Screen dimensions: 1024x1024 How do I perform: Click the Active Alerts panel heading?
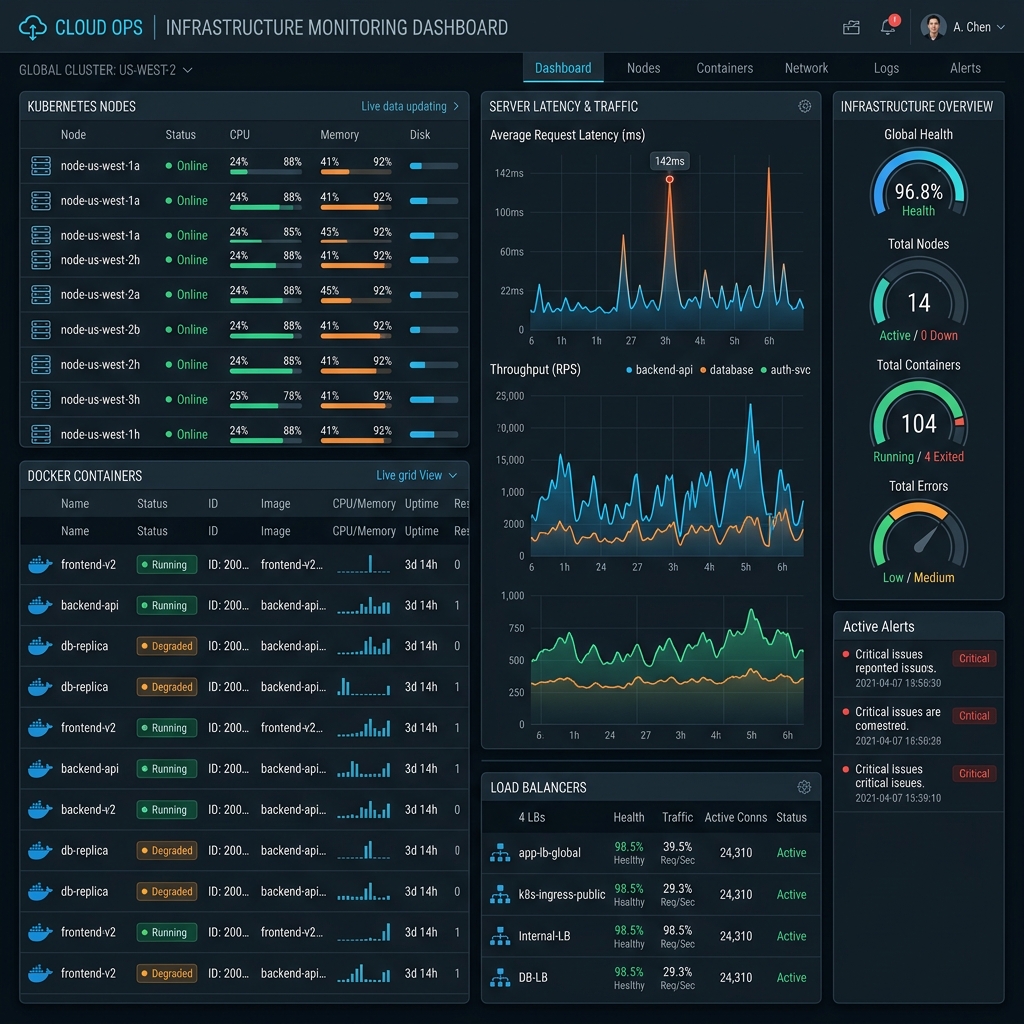878,626
